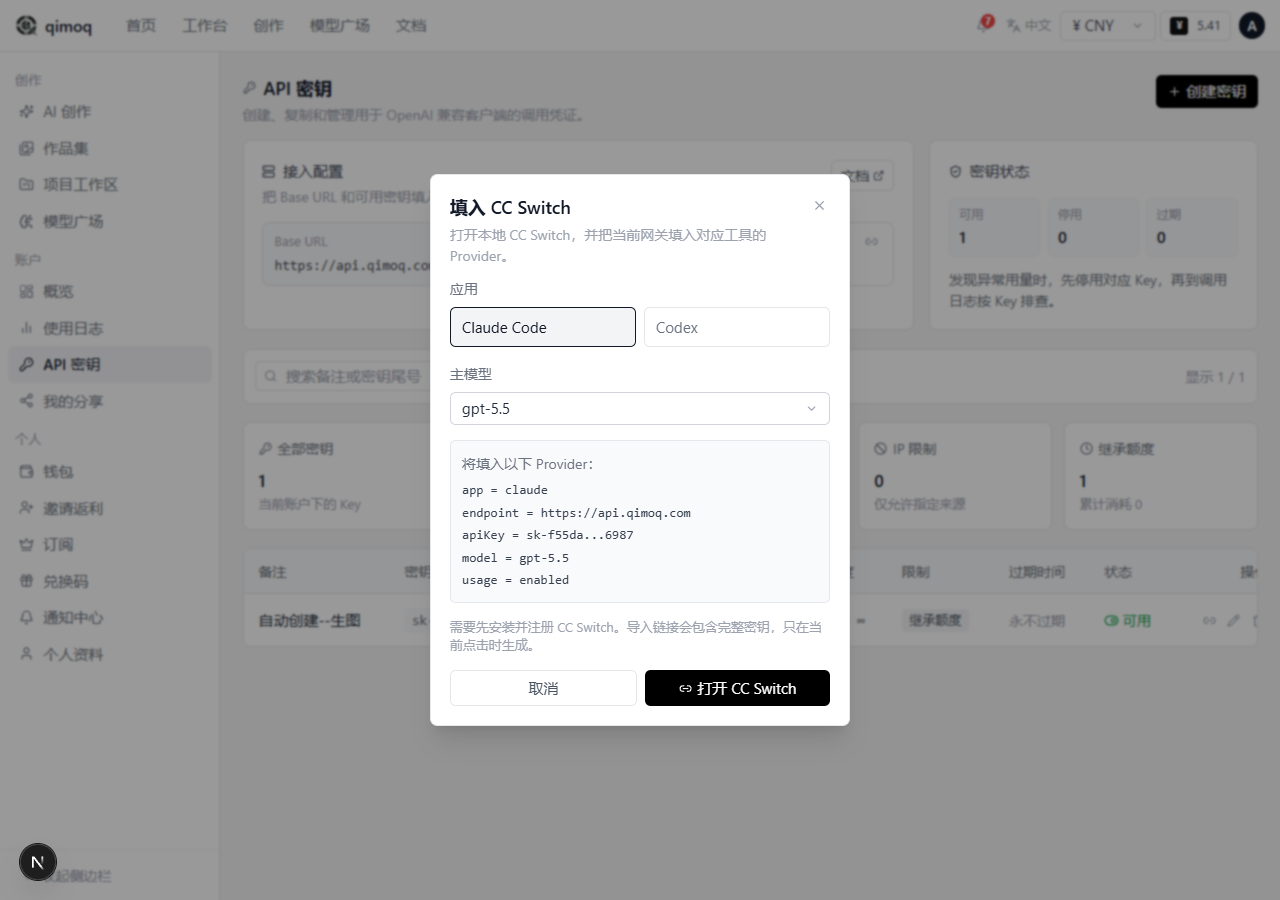Open 我的分享 in the sidebar
The image size is (1280, 900).
pyautogui.click(x=110, y=401)
